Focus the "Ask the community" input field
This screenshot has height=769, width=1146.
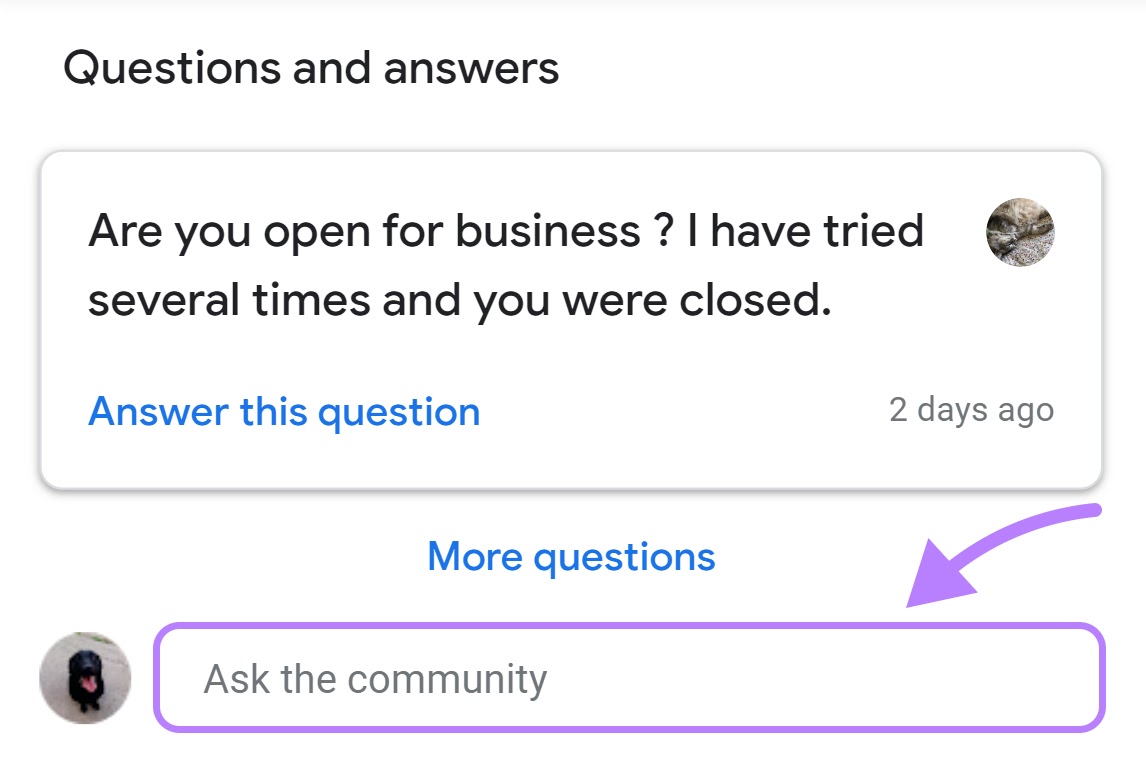click(630, 678)
